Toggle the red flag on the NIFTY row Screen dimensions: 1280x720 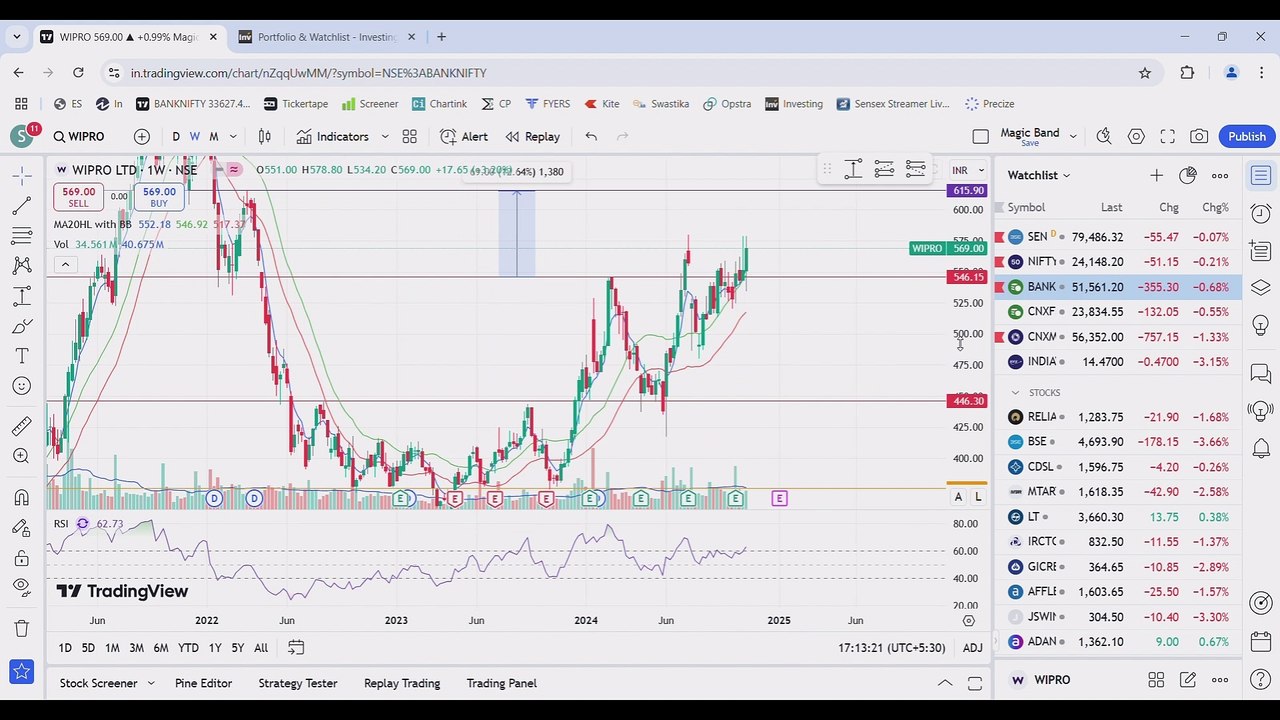[x=1000, y=262]
